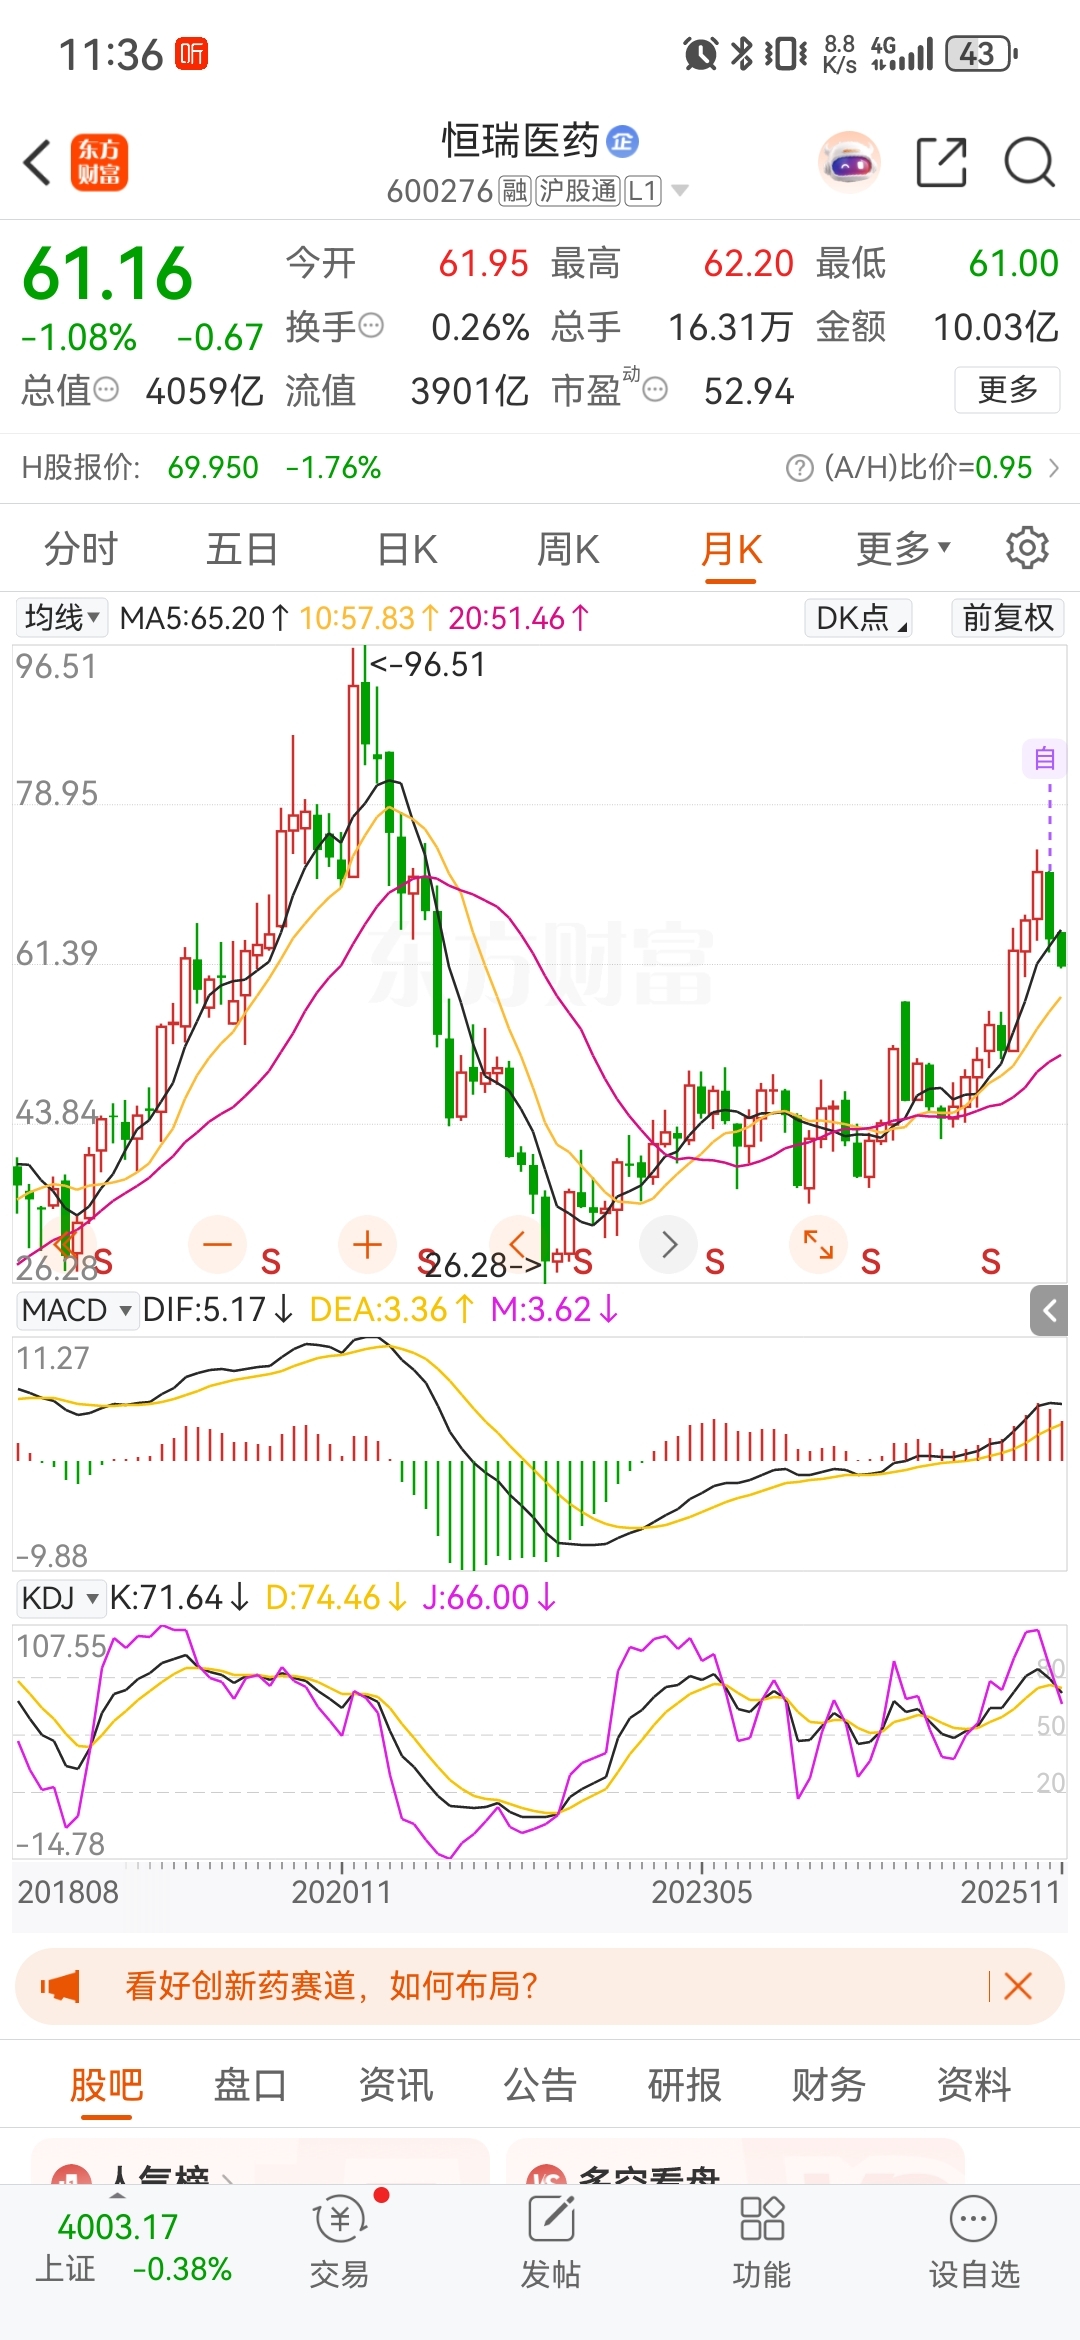Tap the question mark beside A/H比价
Image resolution: width=1080 pixels, height=2340 pixels.
[800, 468]
